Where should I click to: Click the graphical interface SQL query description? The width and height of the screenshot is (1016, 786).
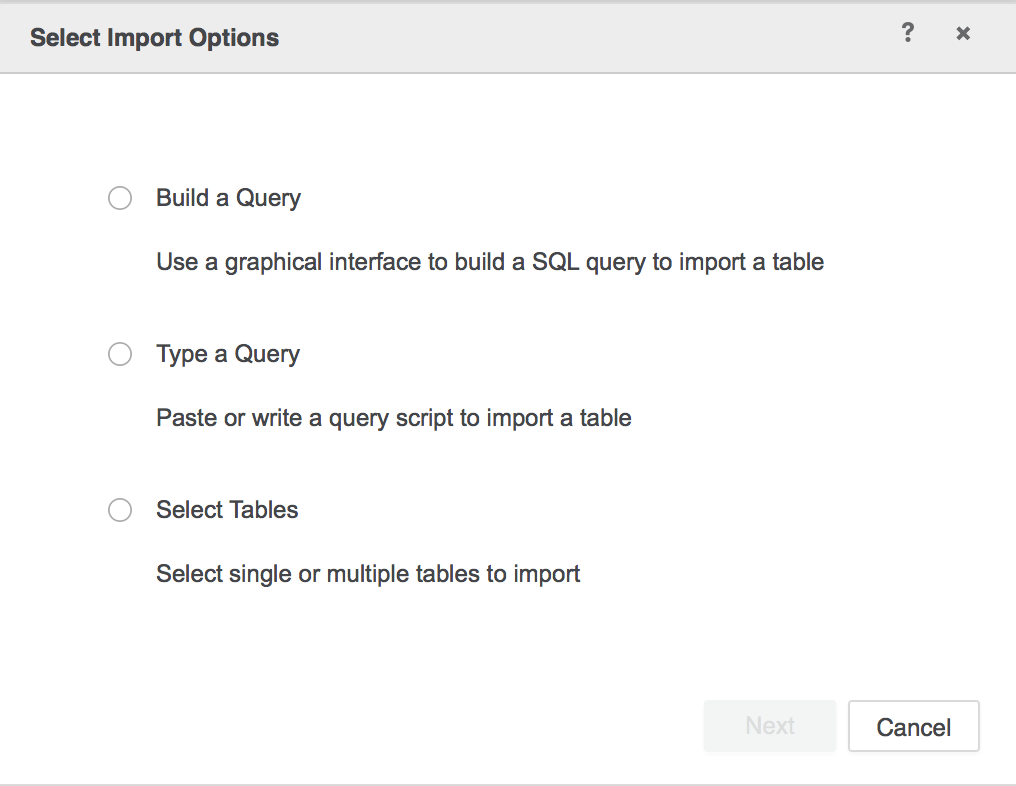coord(490,262)
